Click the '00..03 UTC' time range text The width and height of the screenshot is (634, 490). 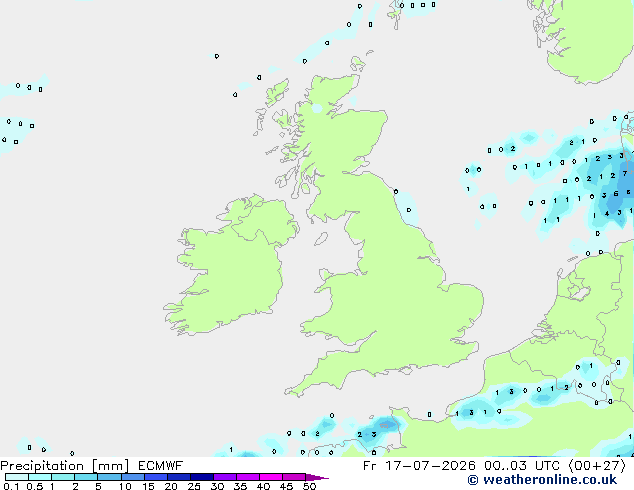[x=521, y=466]
